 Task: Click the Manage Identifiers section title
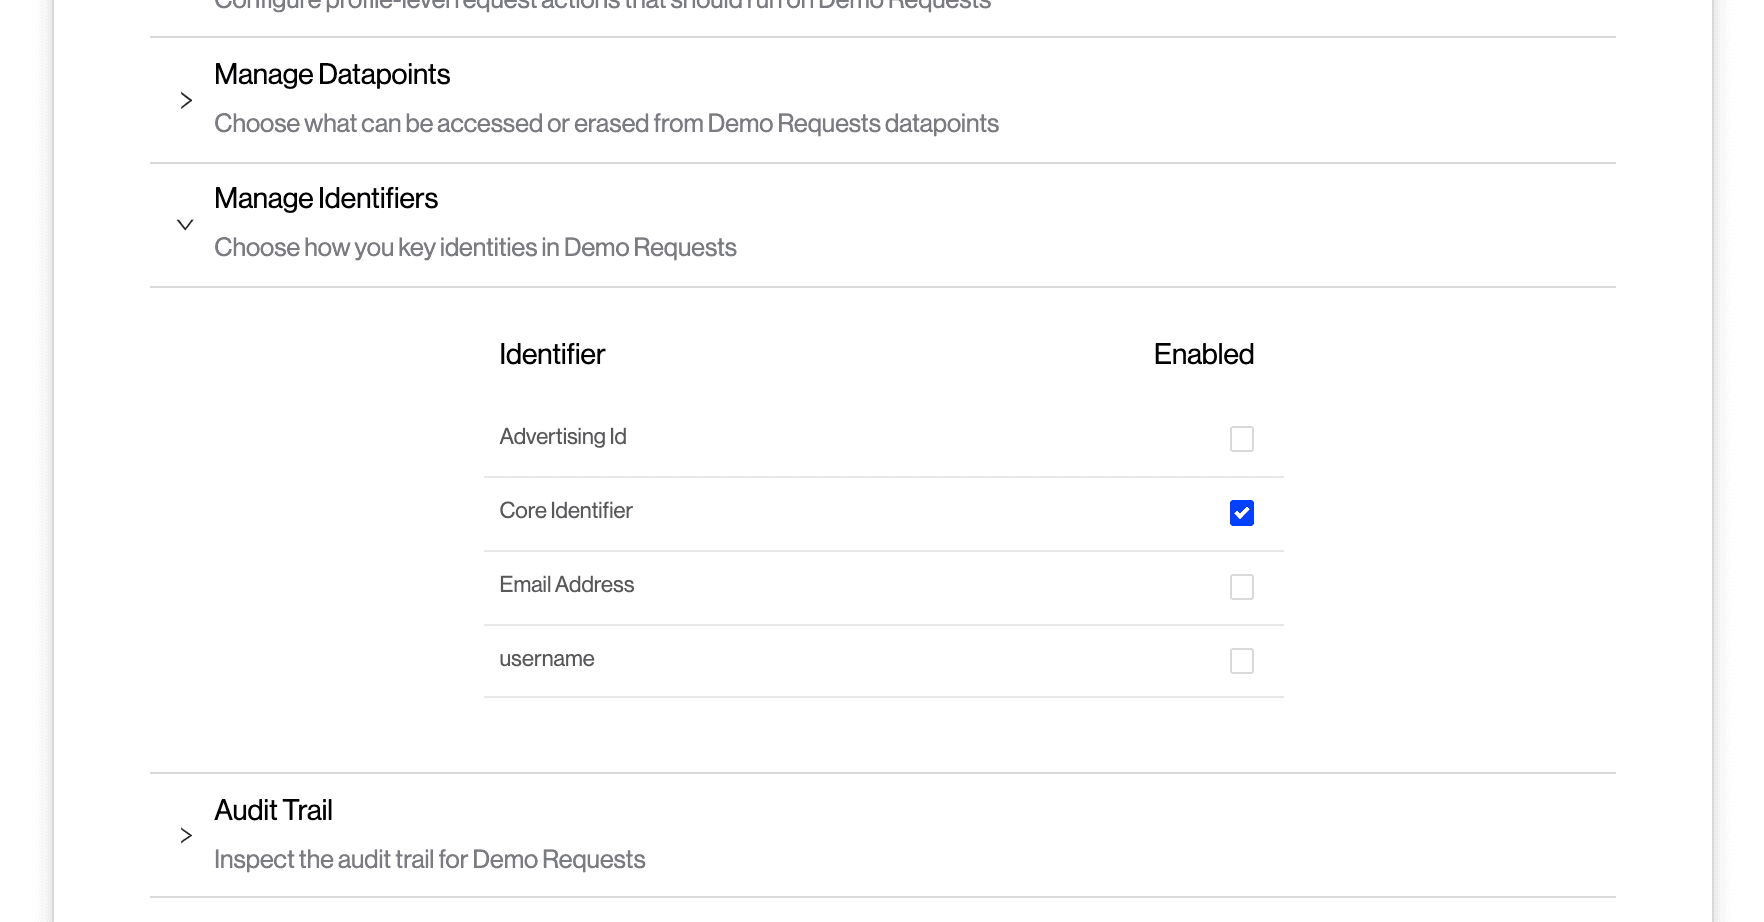(326, 199)
